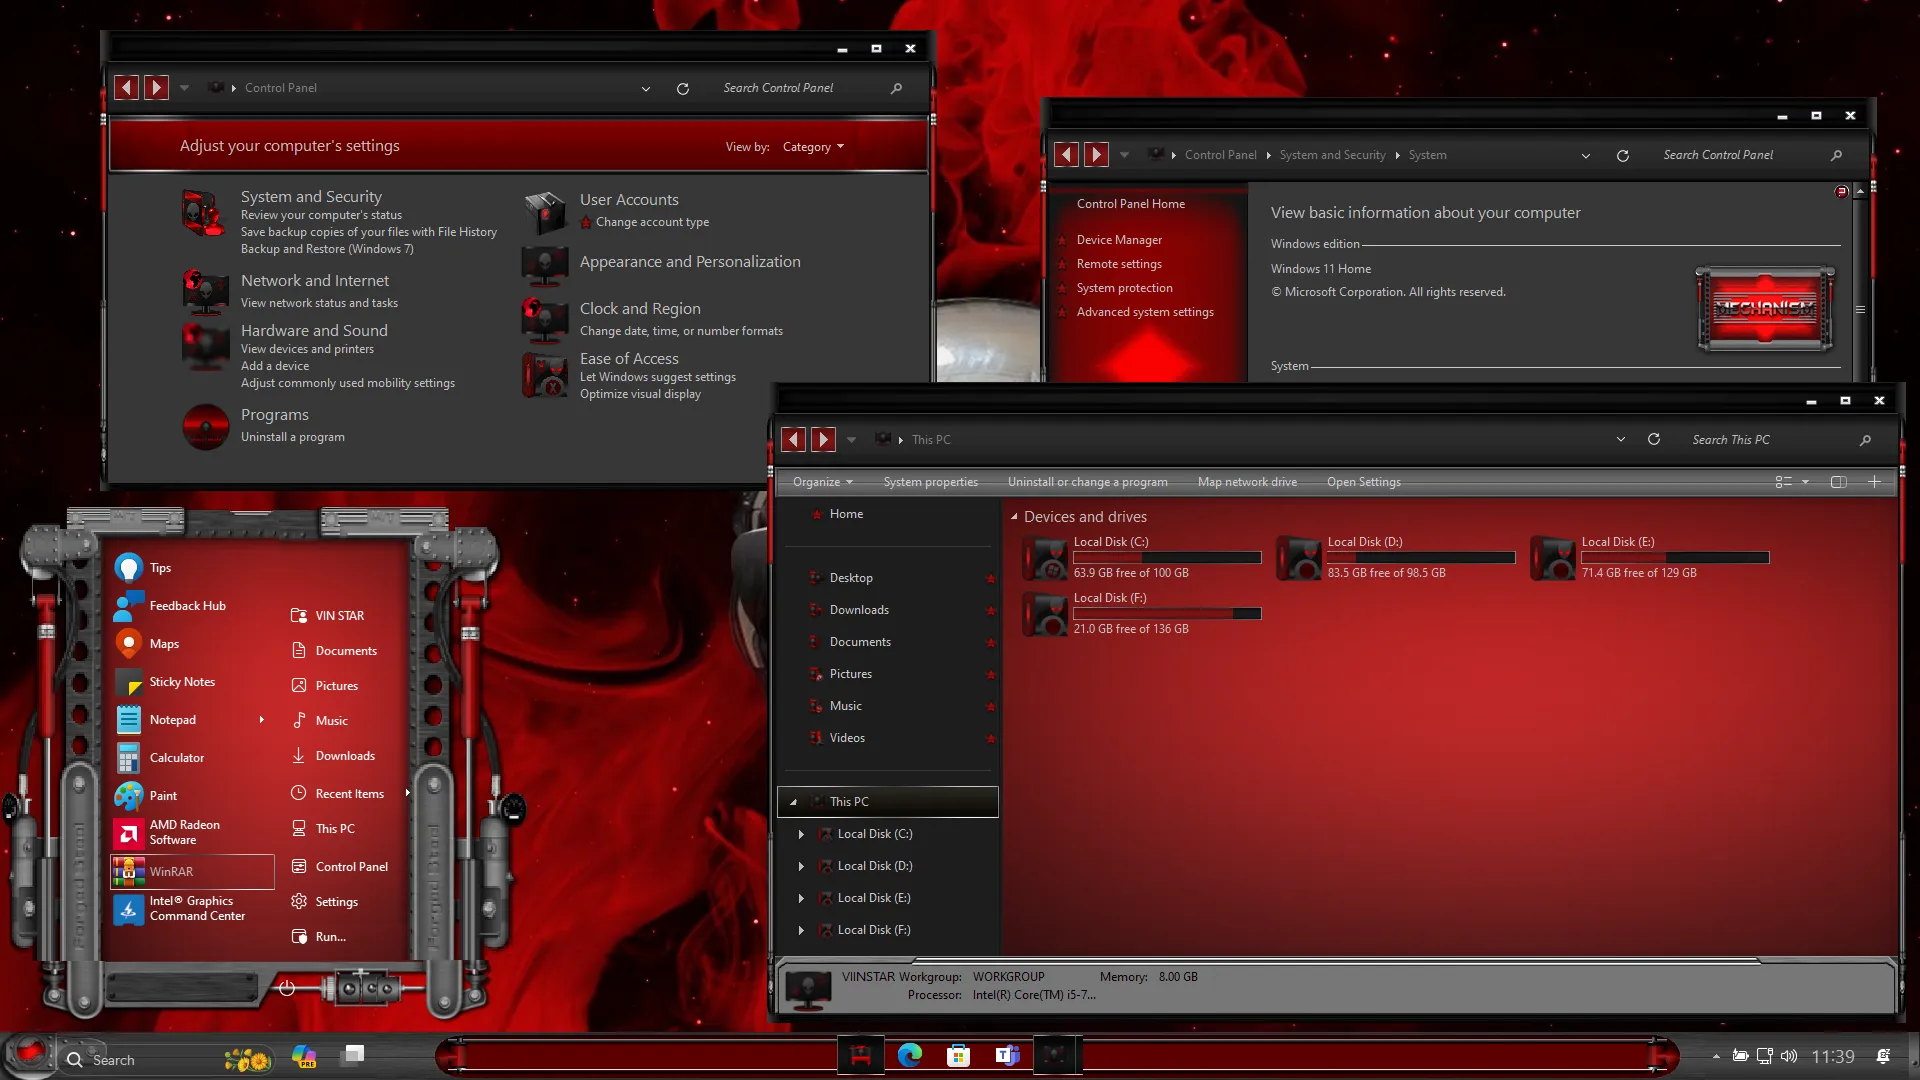1920x1080 pixels.
Task: Go forward in the System window
Action: (x=1097, y=155)
